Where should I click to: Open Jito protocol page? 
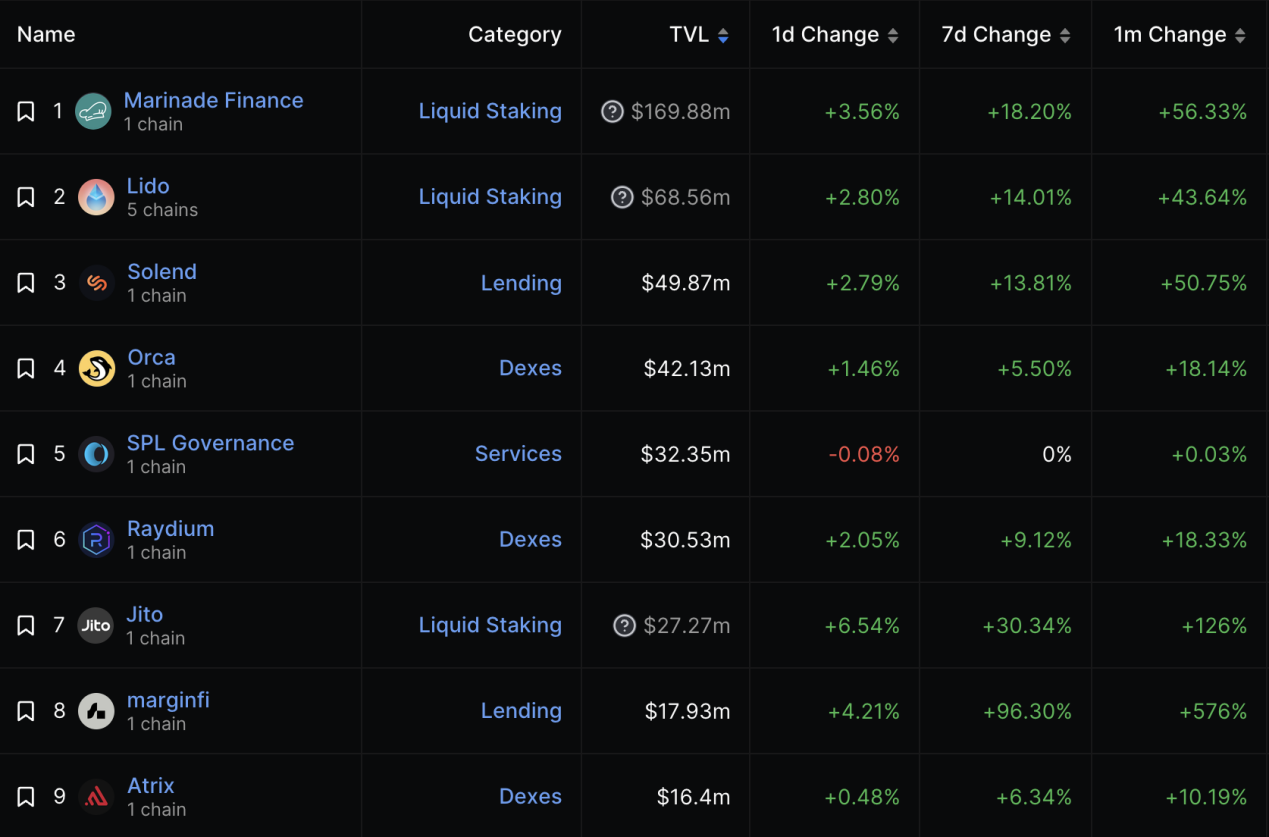pos(145,614)
